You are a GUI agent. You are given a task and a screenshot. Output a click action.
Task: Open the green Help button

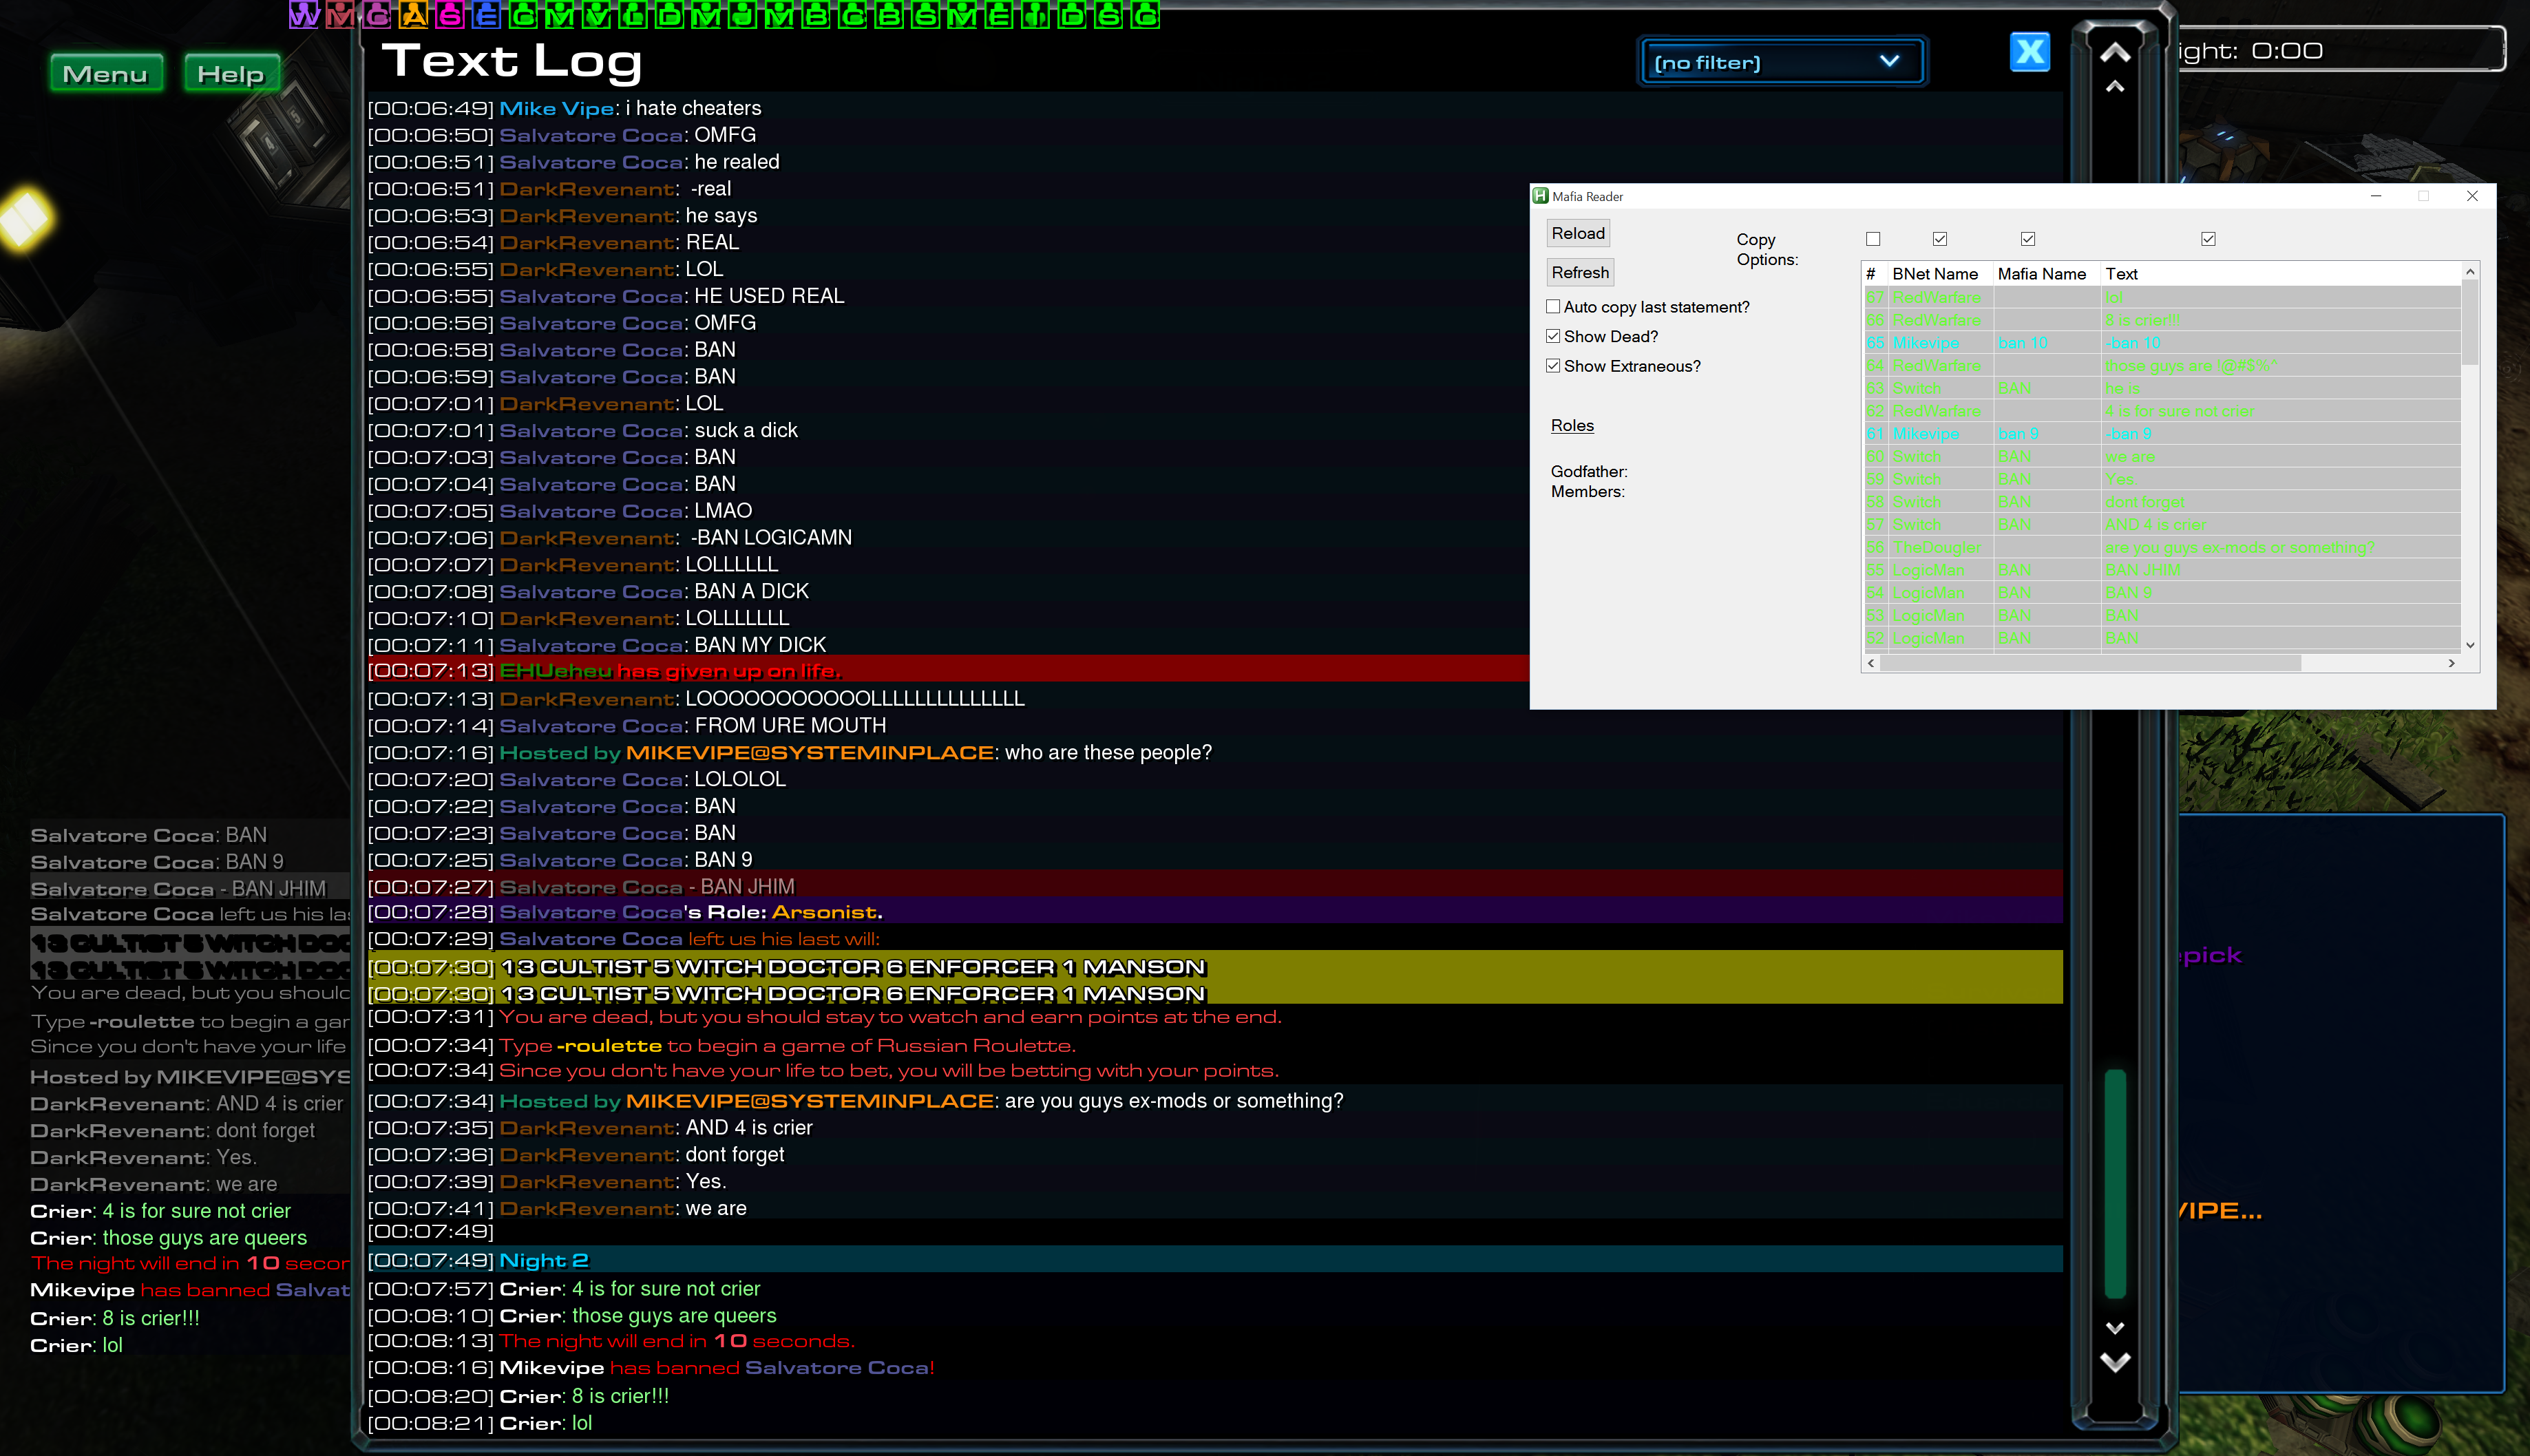pyautogui.click(x=231, y=73)
